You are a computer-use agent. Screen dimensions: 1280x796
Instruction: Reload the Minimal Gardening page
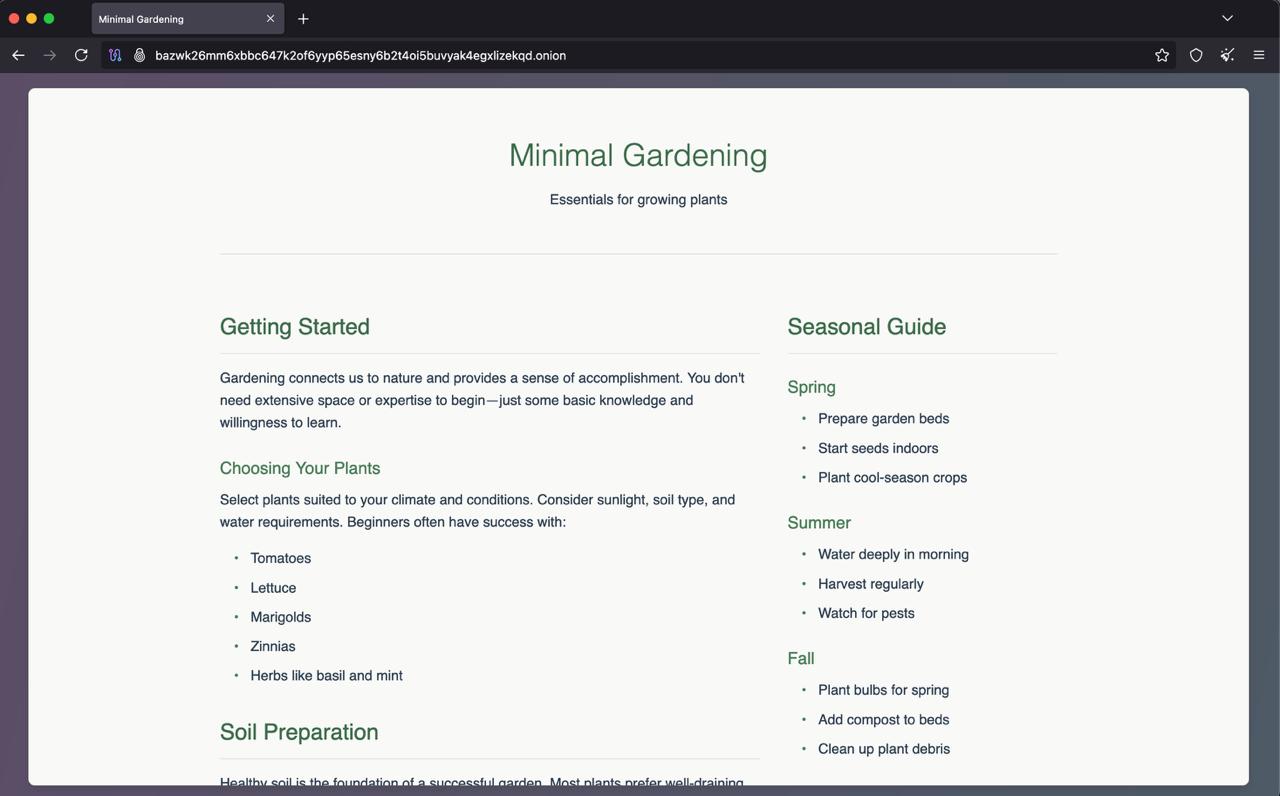81,55
